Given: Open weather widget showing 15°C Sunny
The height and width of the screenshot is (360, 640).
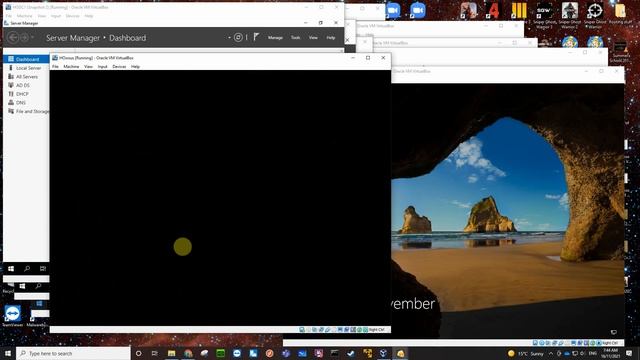Looking at the screenshot, I should pos(526,353).
